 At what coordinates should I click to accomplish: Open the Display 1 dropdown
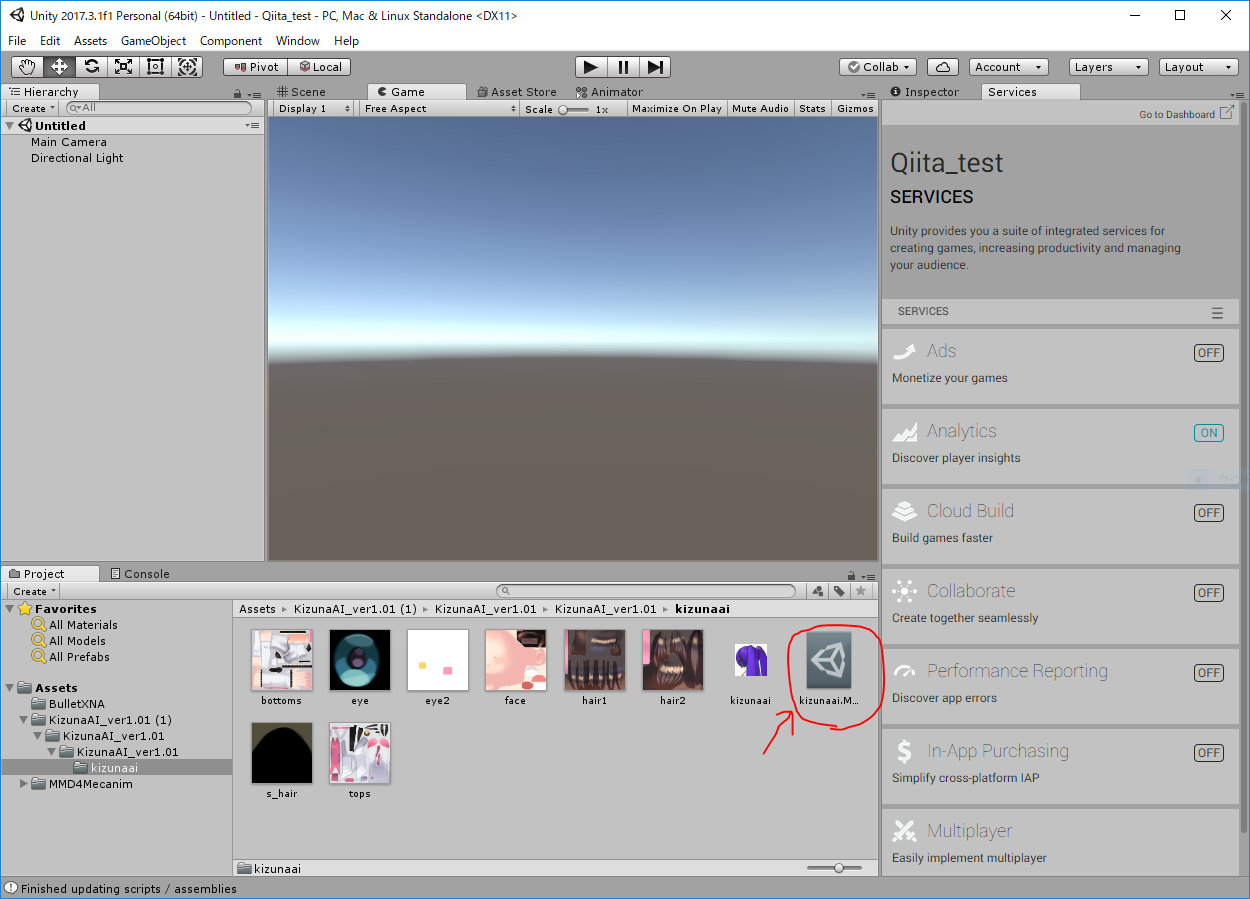coord(314,108)
